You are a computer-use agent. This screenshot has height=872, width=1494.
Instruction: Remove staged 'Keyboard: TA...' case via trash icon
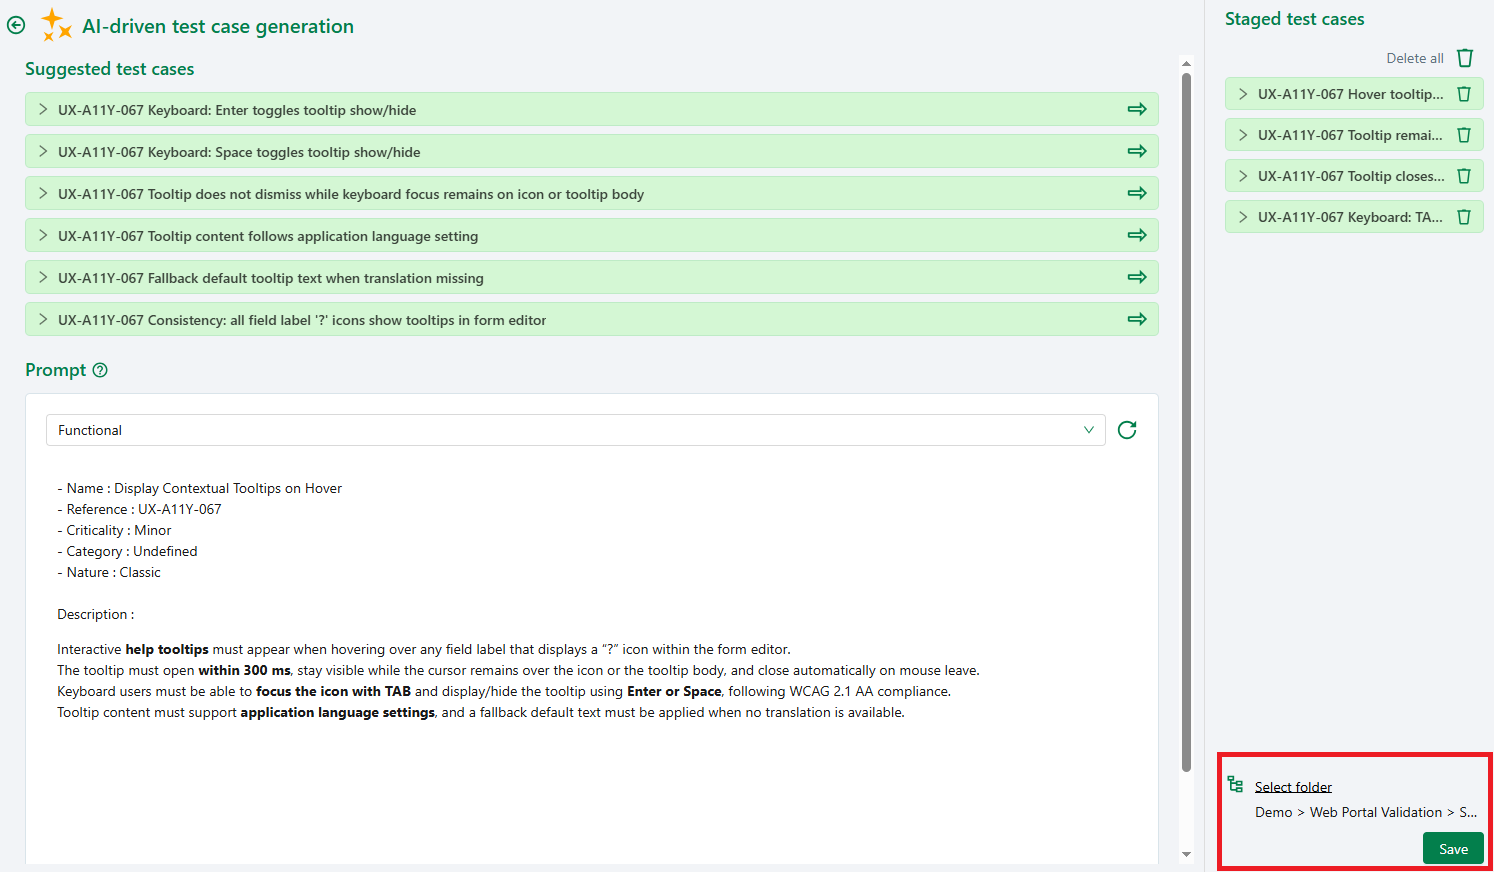1464,216
